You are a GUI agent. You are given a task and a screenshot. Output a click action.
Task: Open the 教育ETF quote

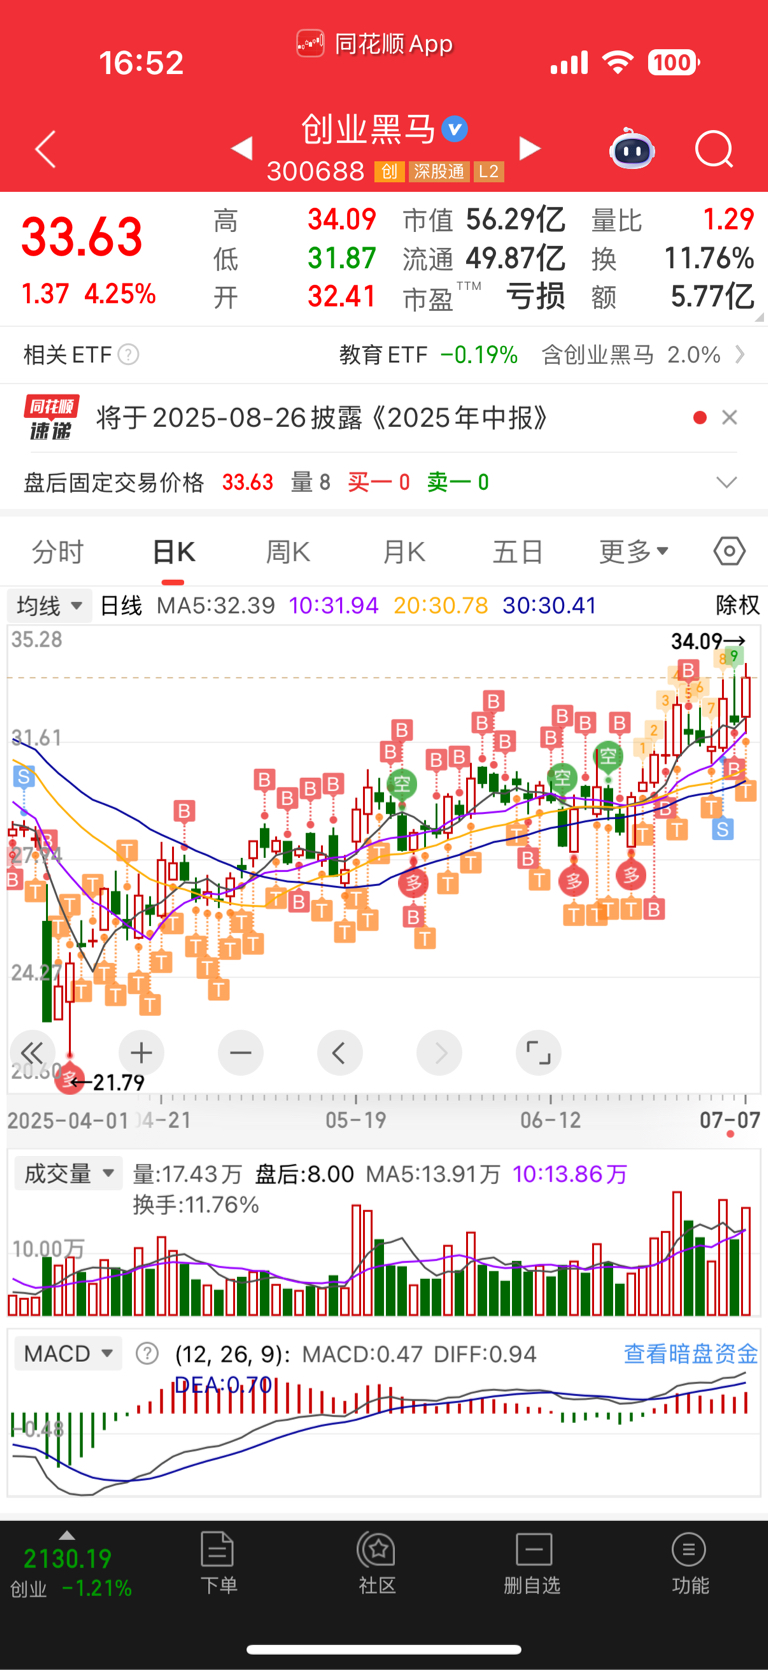click(x=428, y=354)
